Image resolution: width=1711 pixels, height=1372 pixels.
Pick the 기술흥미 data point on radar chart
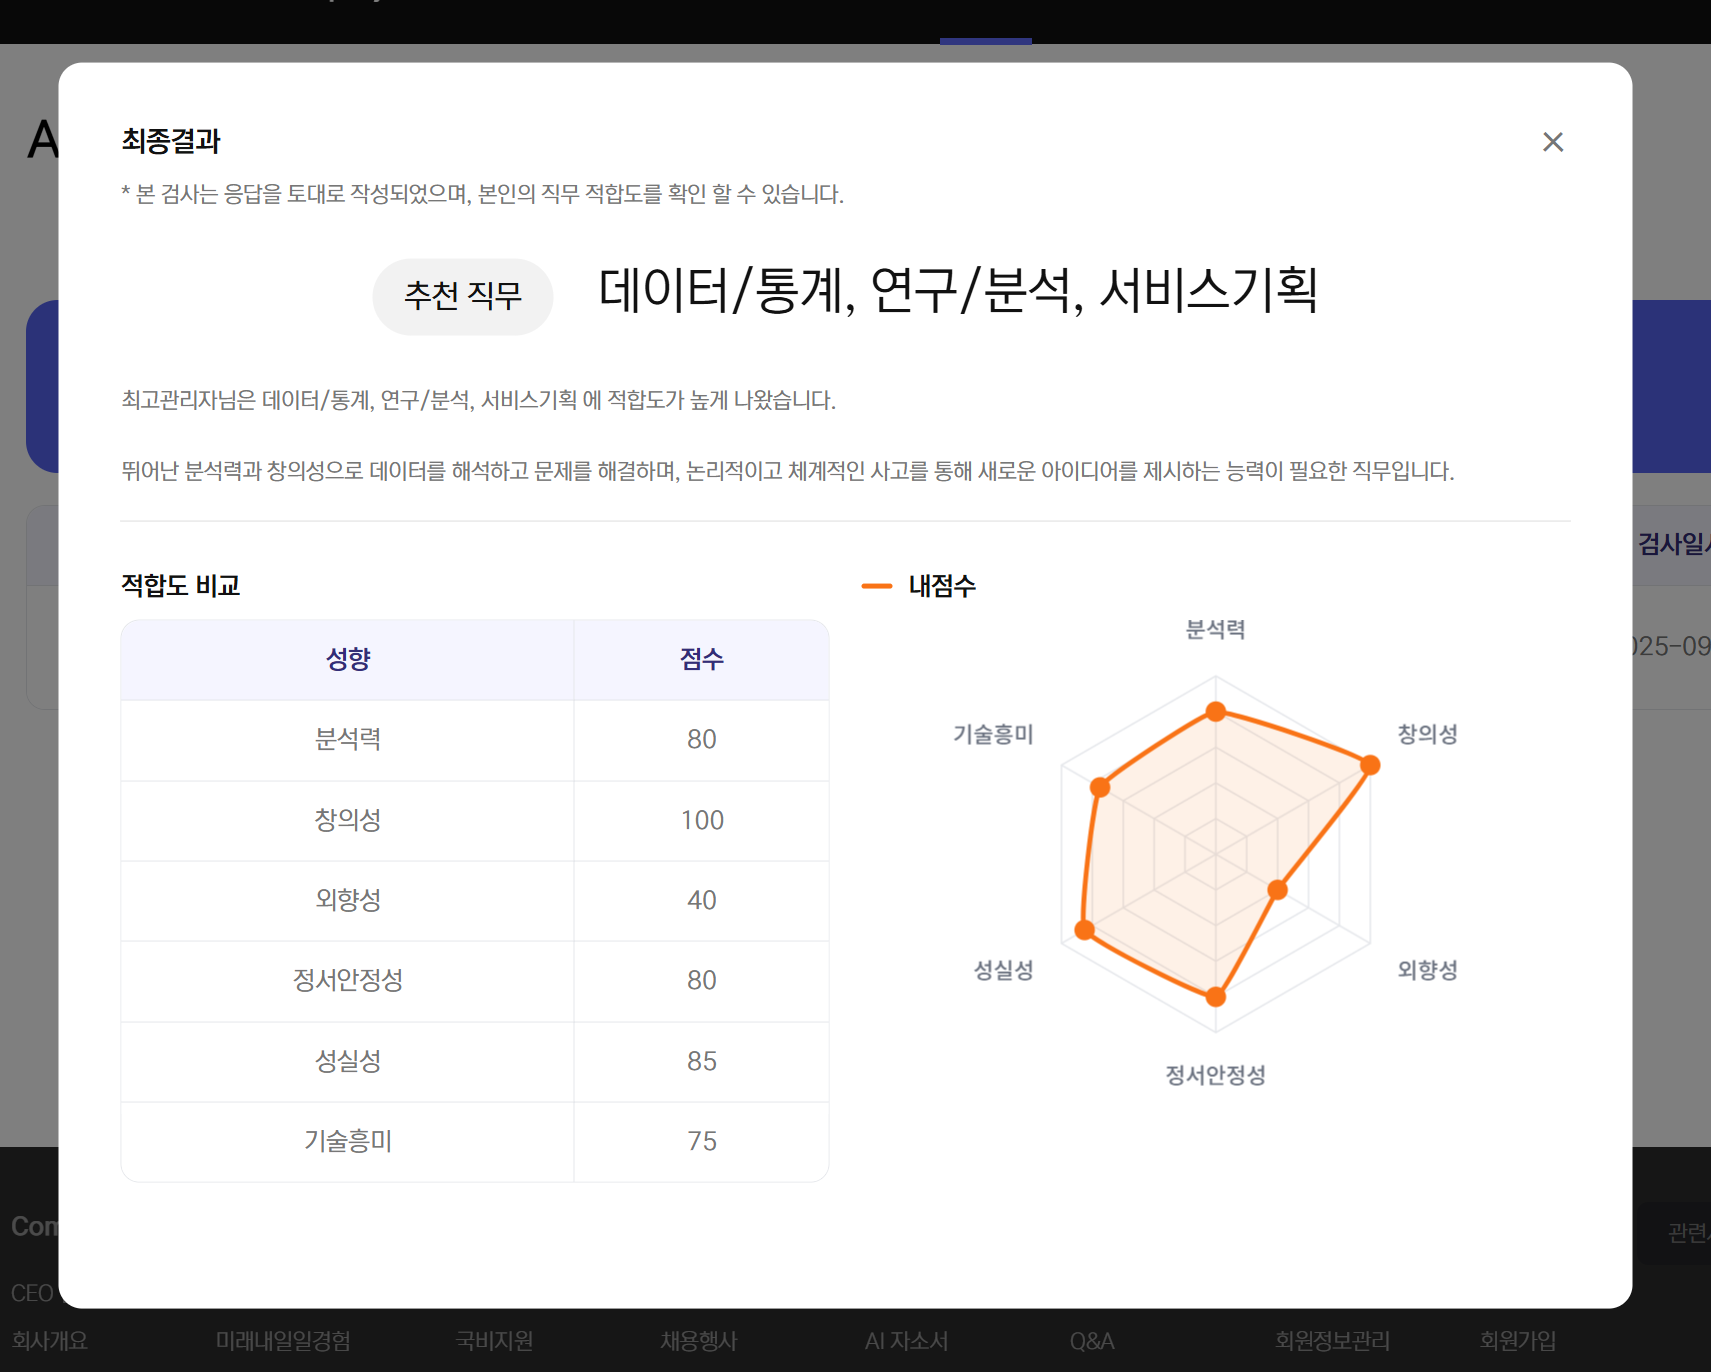pos(1100,787)
